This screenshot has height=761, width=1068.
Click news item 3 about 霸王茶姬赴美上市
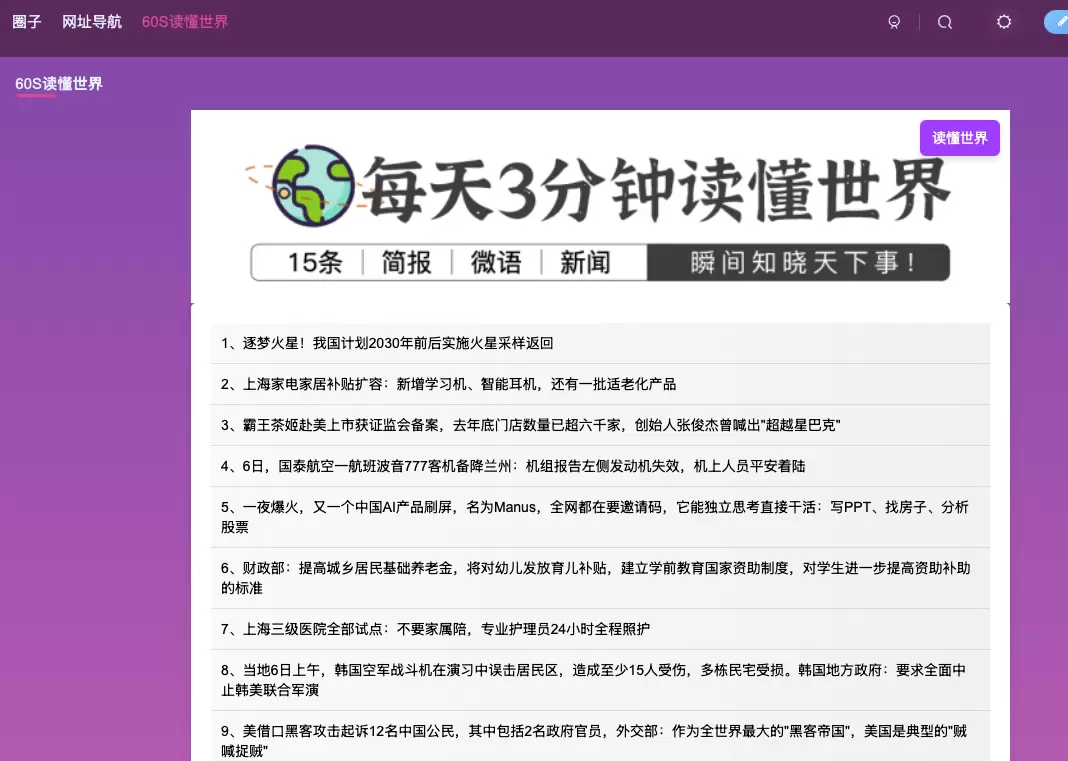pos(600,425)
